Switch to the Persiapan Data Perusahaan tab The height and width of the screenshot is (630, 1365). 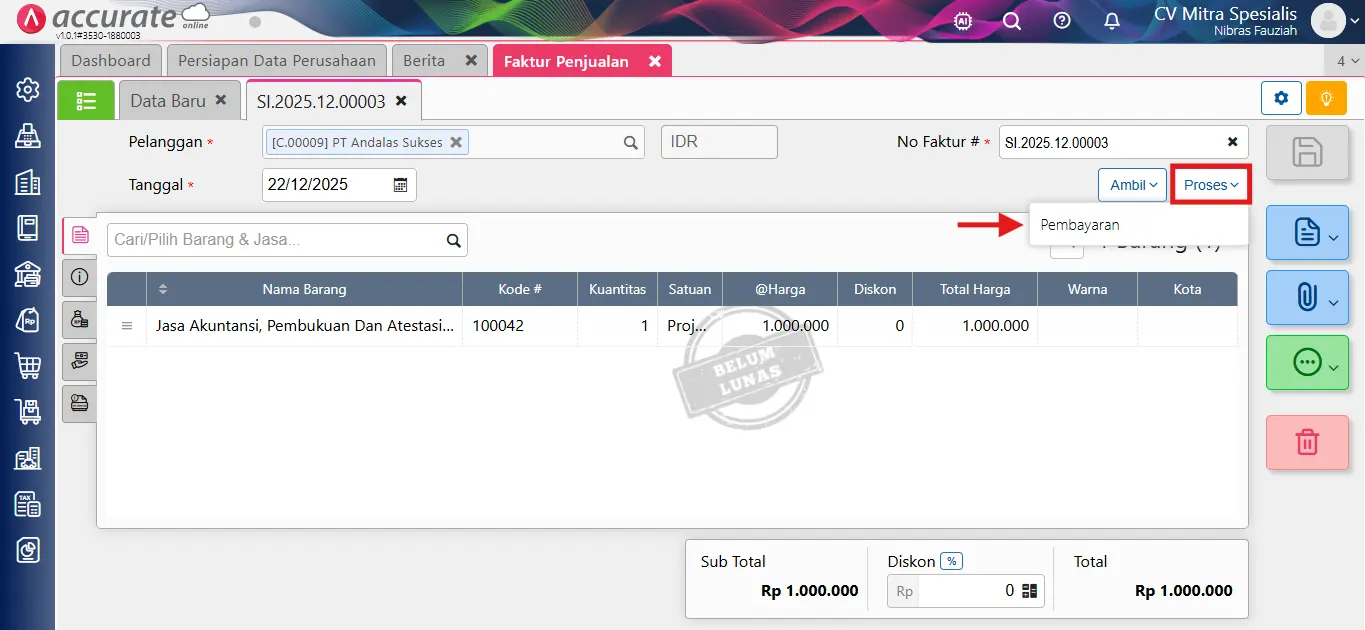[277, 61]
